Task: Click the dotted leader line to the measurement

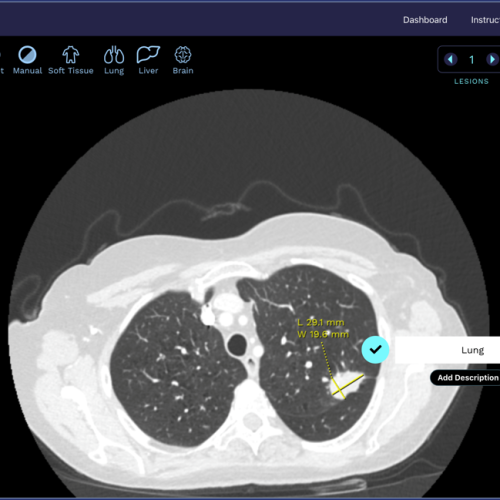Action: pos(327,361)
